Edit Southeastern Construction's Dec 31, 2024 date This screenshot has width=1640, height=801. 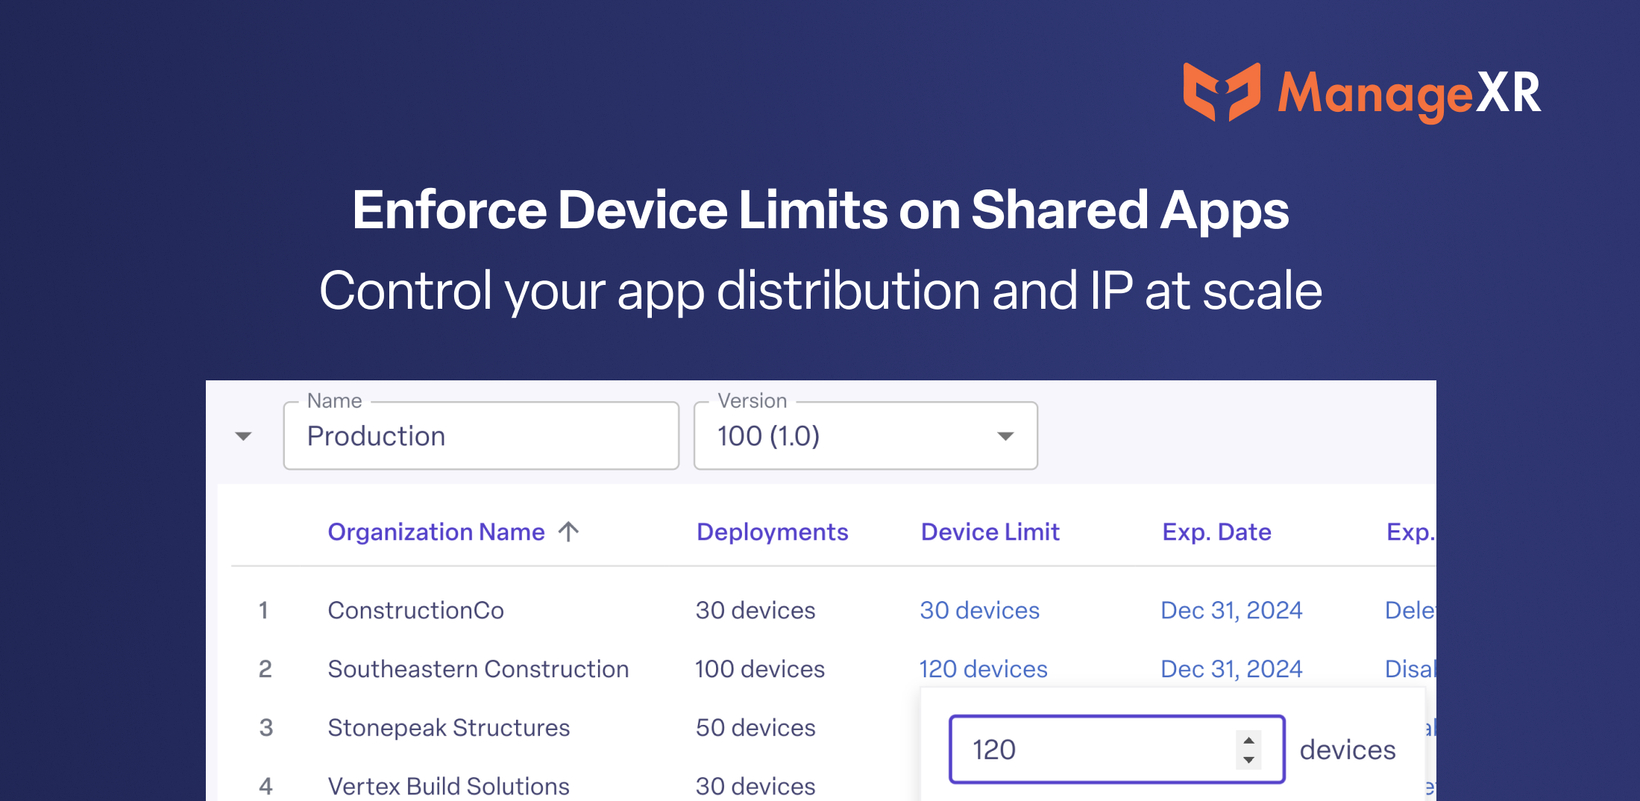tap(1231, 669)
